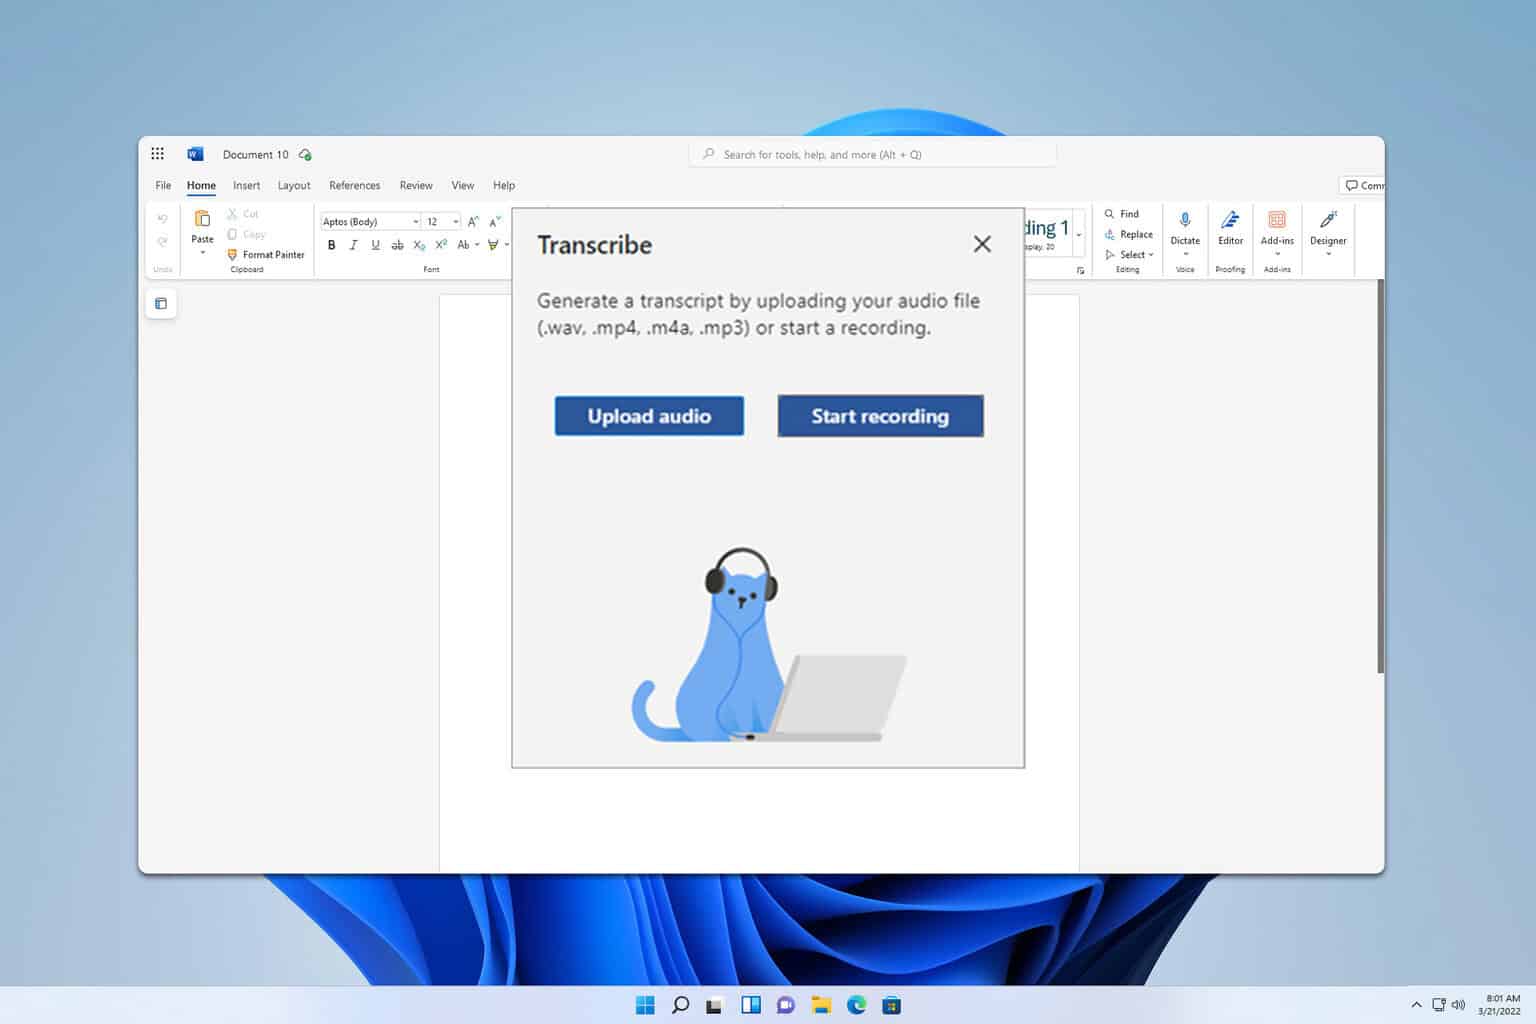Switch to the Review tab

coord(416,186)
